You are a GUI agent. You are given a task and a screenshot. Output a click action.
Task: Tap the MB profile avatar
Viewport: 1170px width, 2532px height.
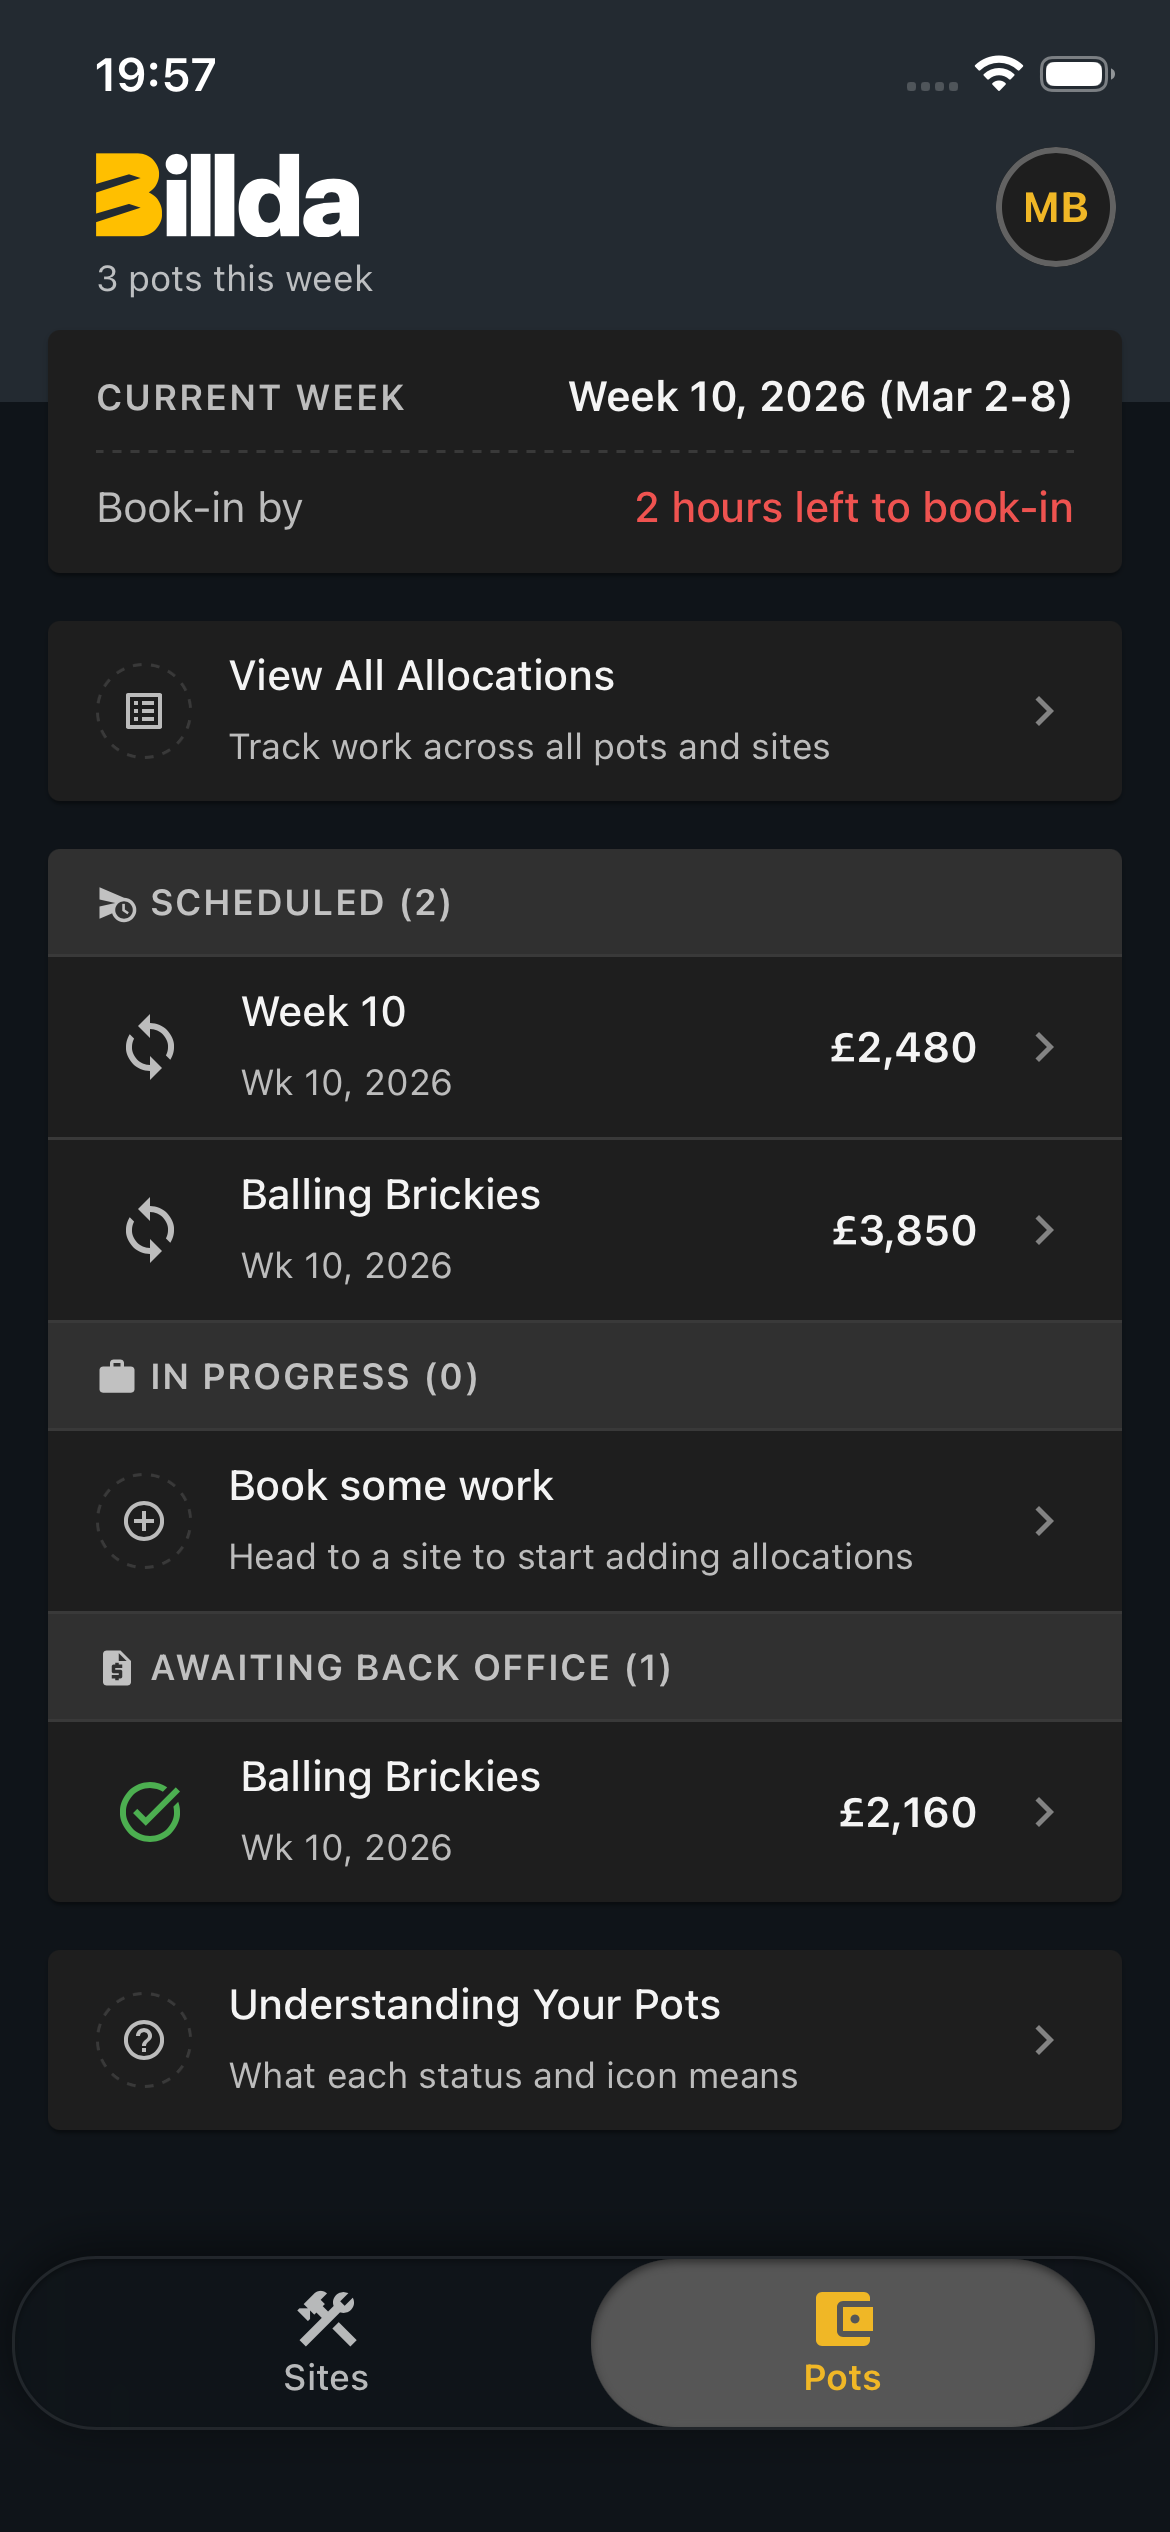(1055, 207)
